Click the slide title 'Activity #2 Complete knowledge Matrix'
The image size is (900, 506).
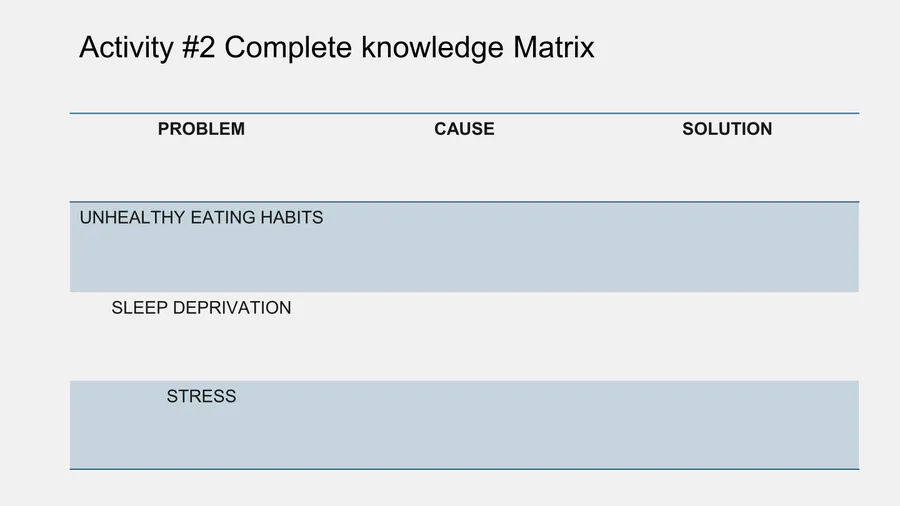pos(336,47)
